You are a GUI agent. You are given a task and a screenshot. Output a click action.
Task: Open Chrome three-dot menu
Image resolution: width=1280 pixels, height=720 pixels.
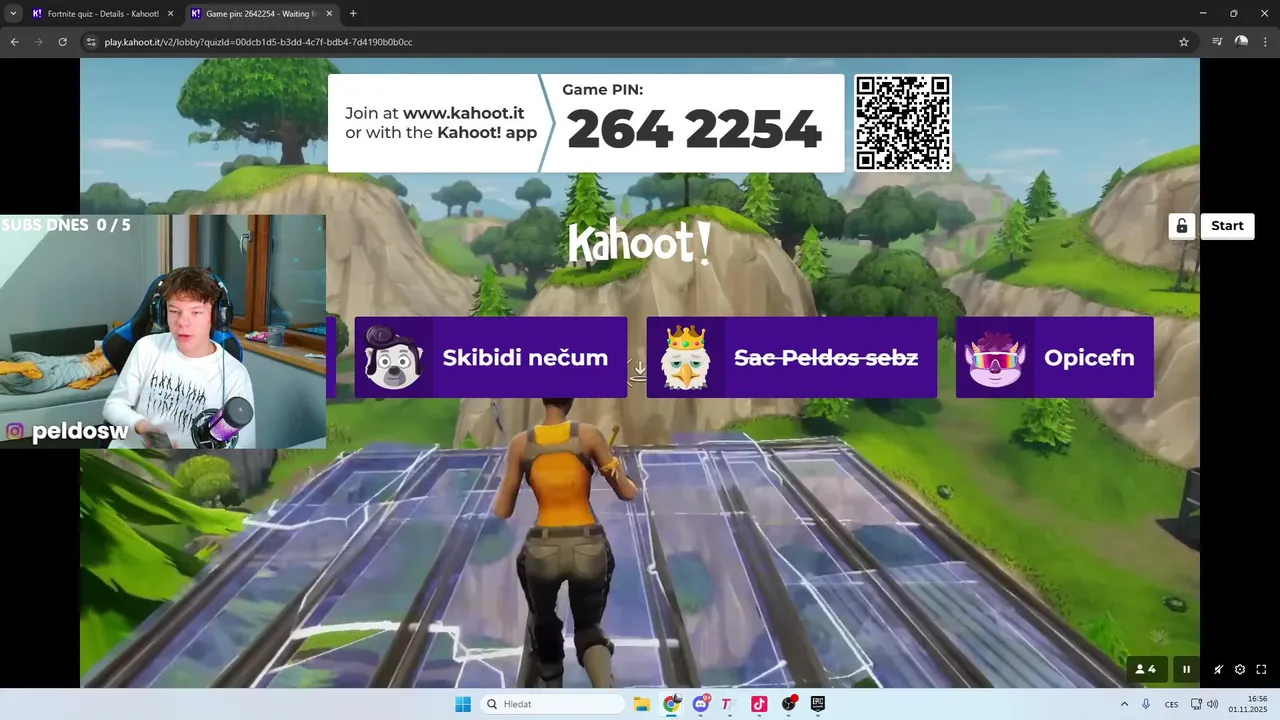[1265, 42]
